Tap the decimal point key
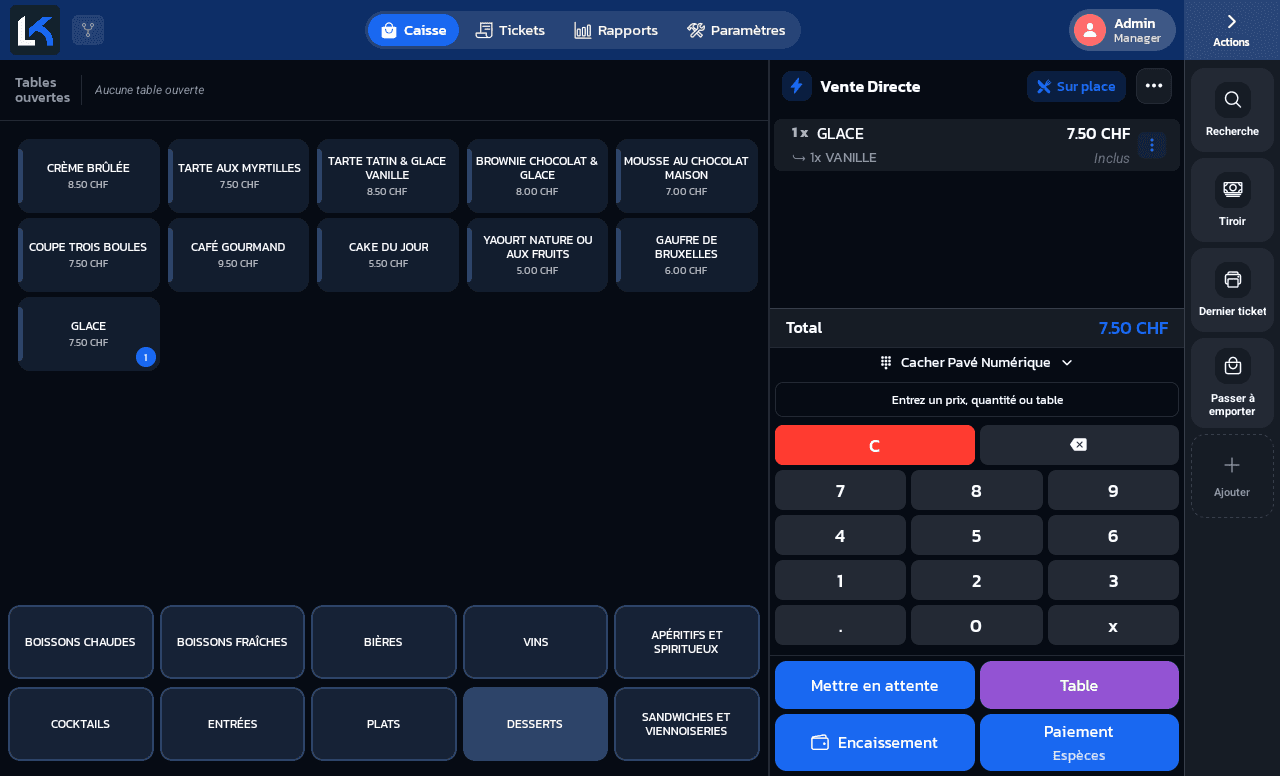Screen dimensions: 1280x776 click(x=840, y=626)
